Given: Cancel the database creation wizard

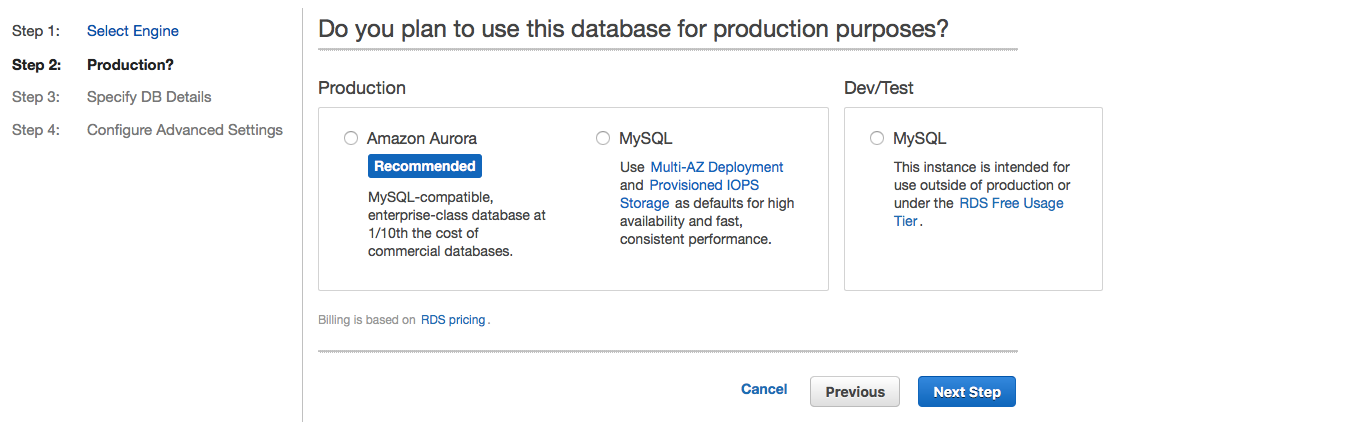Looking at the screenshot, I should pos(764,389).
